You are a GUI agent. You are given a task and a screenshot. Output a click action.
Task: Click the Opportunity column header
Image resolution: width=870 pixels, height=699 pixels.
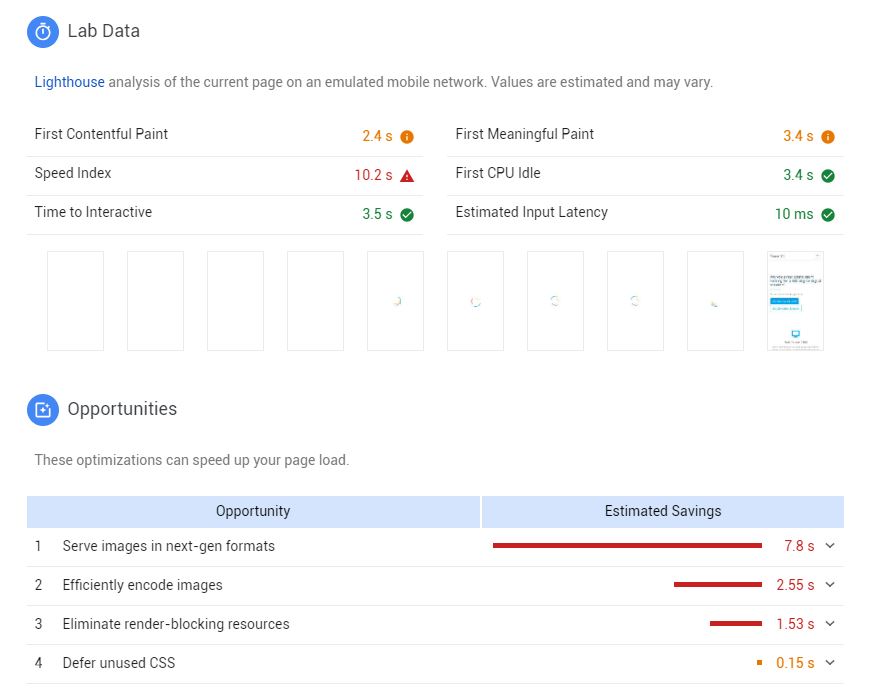(253, 511)
